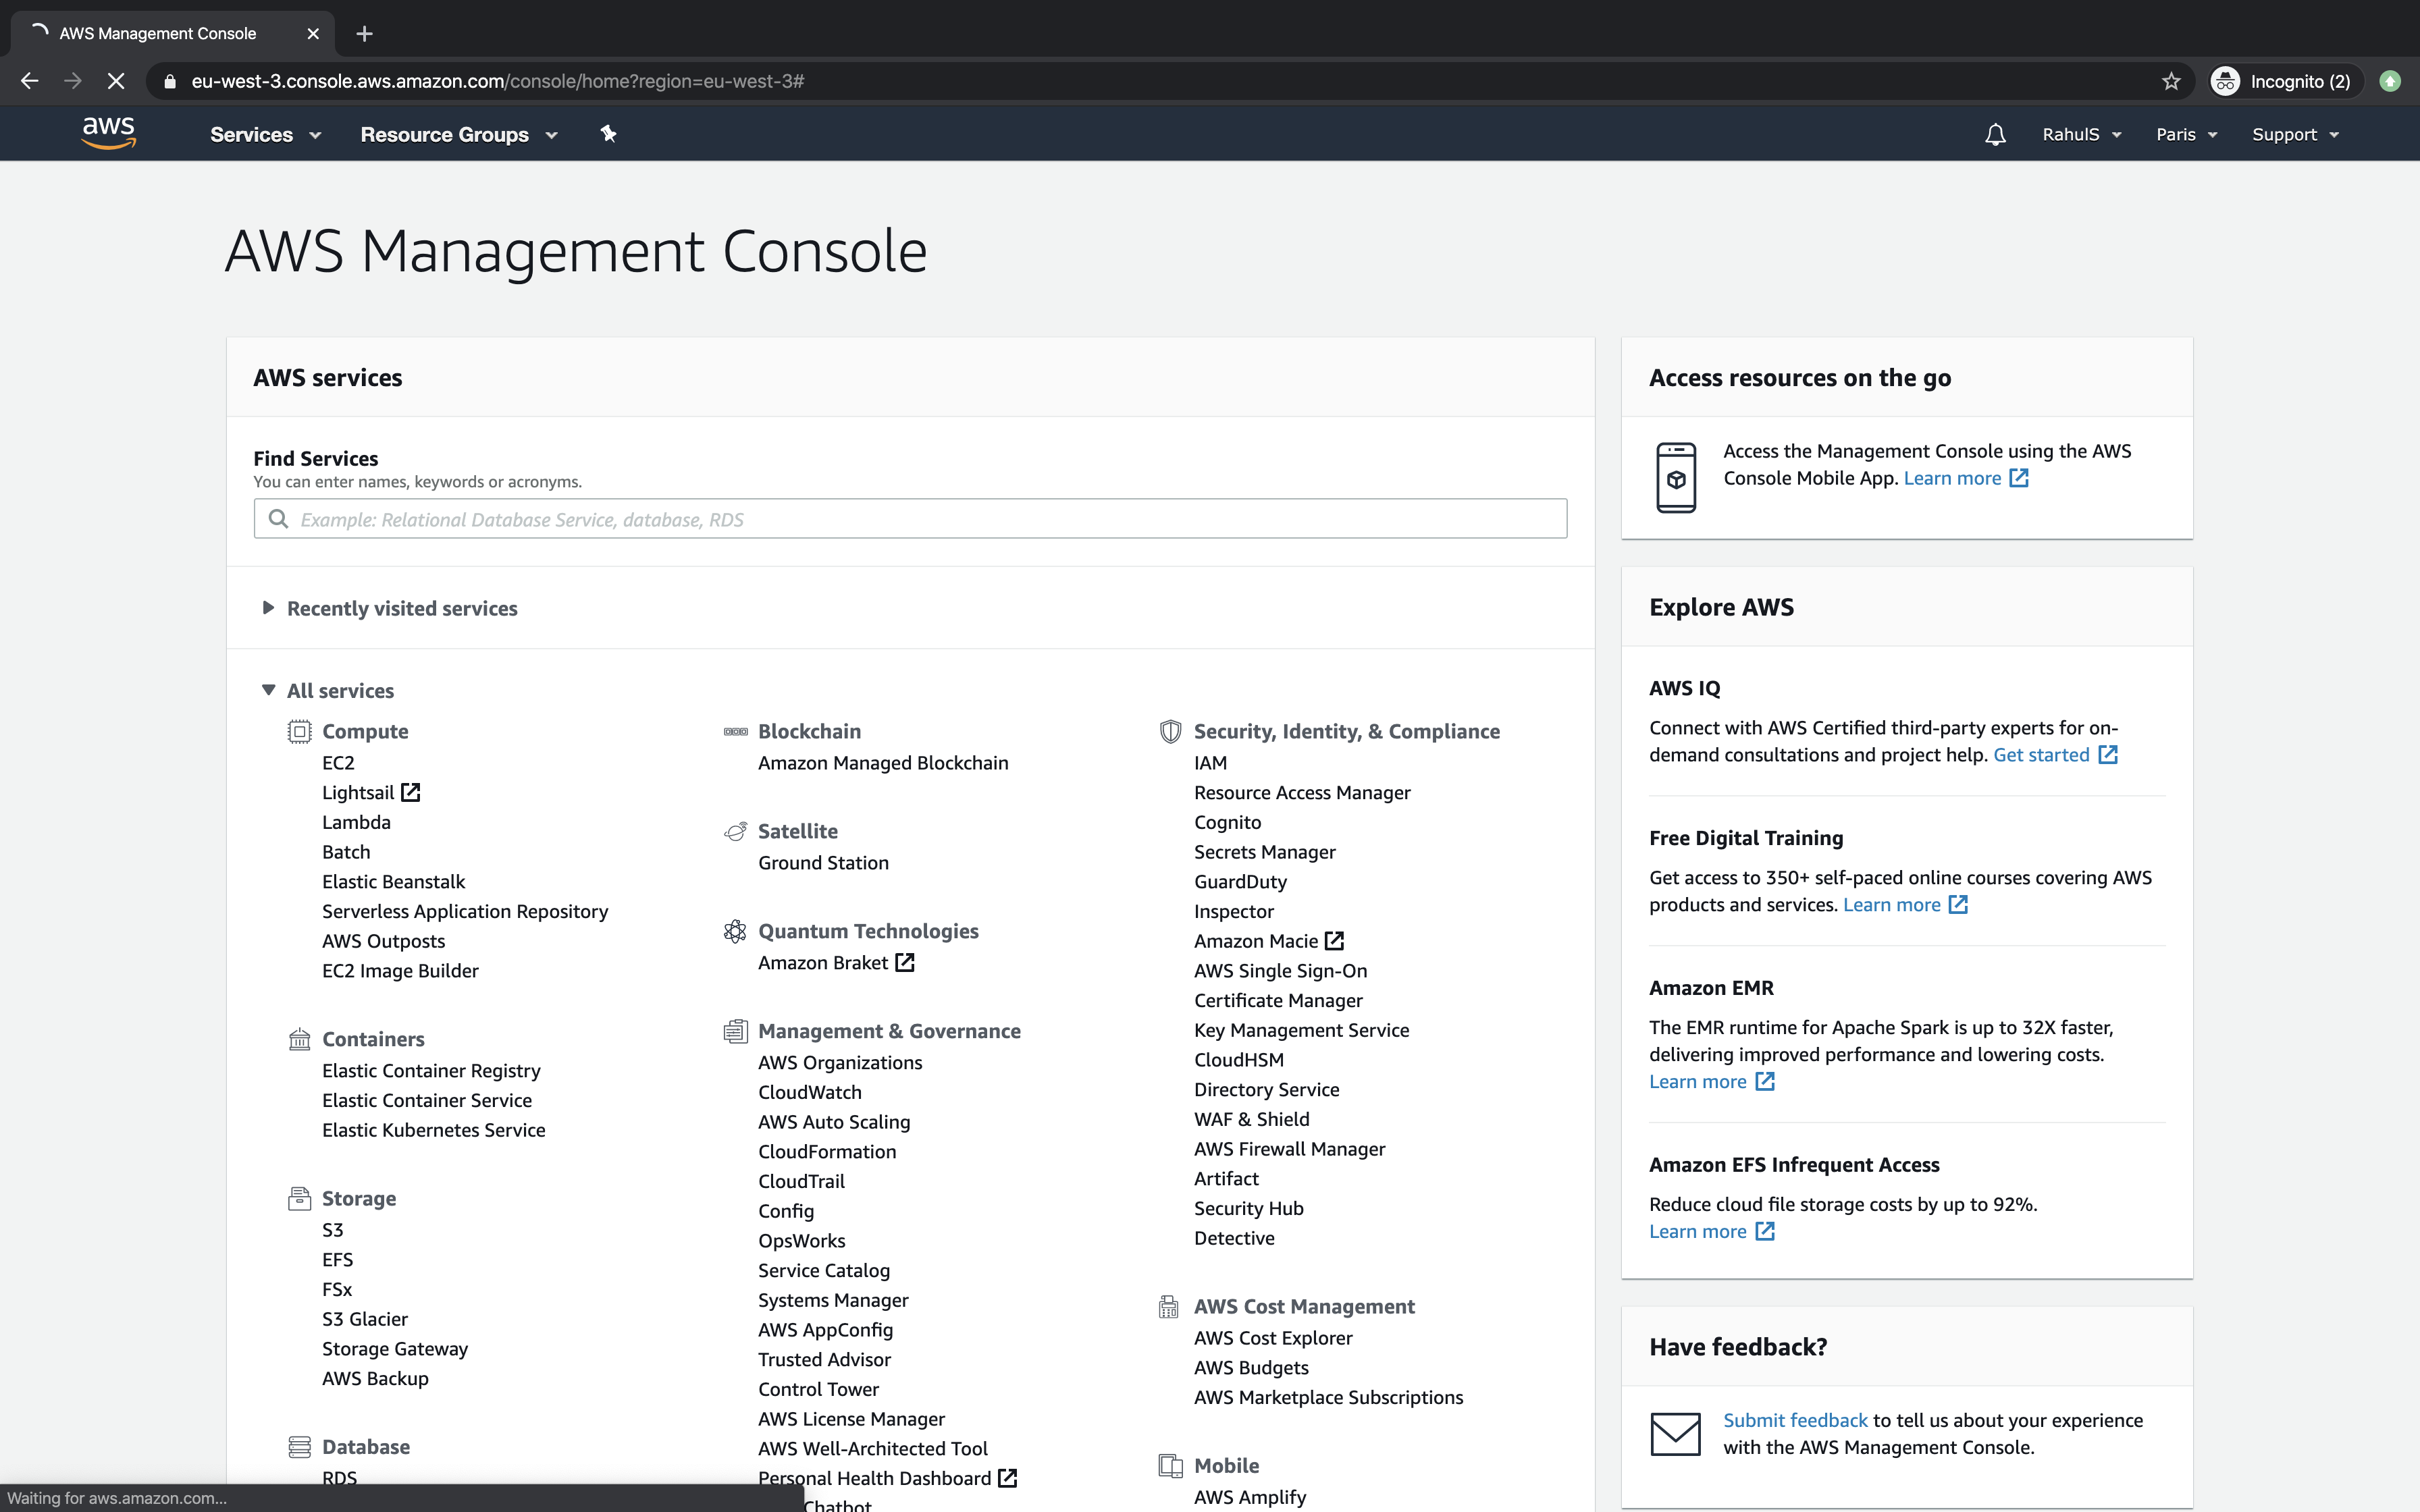This screenshot has width=2420, height=1512.
Task: Open AWS Cost Explorer link
Action: click(x=1272, y=1337)
